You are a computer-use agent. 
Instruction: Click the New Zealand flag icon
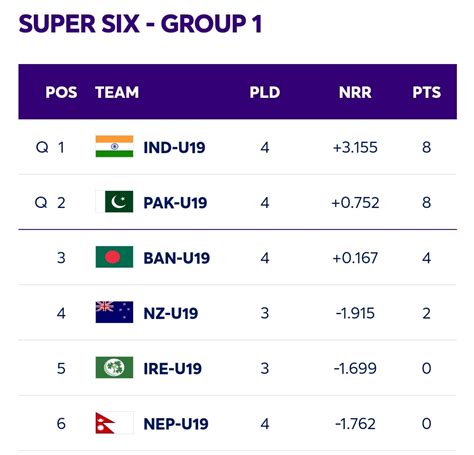click(114, 312)
